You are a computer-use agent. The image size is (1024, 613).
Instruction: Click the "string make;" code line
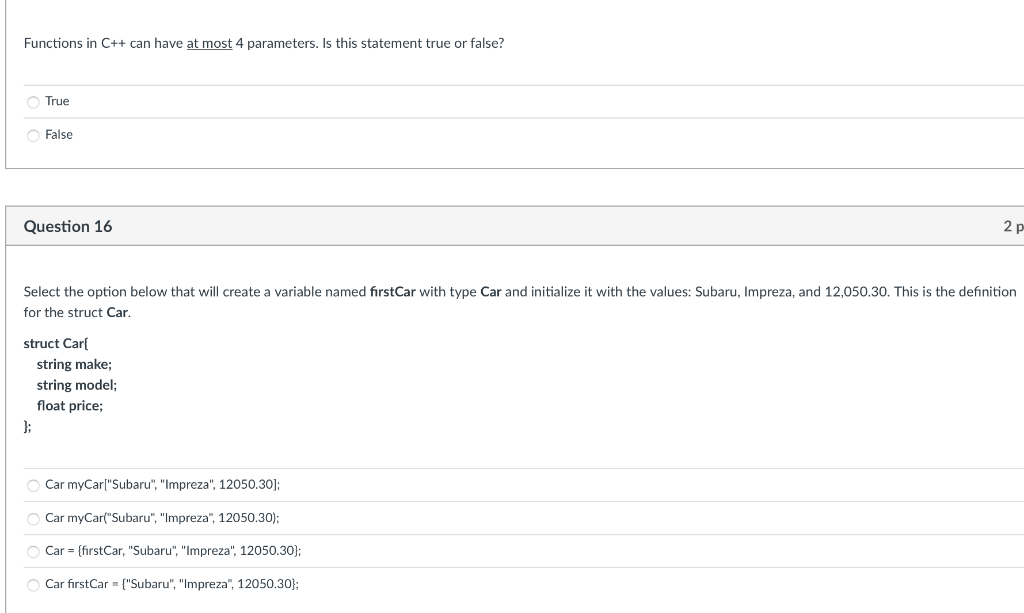[74, 364]
